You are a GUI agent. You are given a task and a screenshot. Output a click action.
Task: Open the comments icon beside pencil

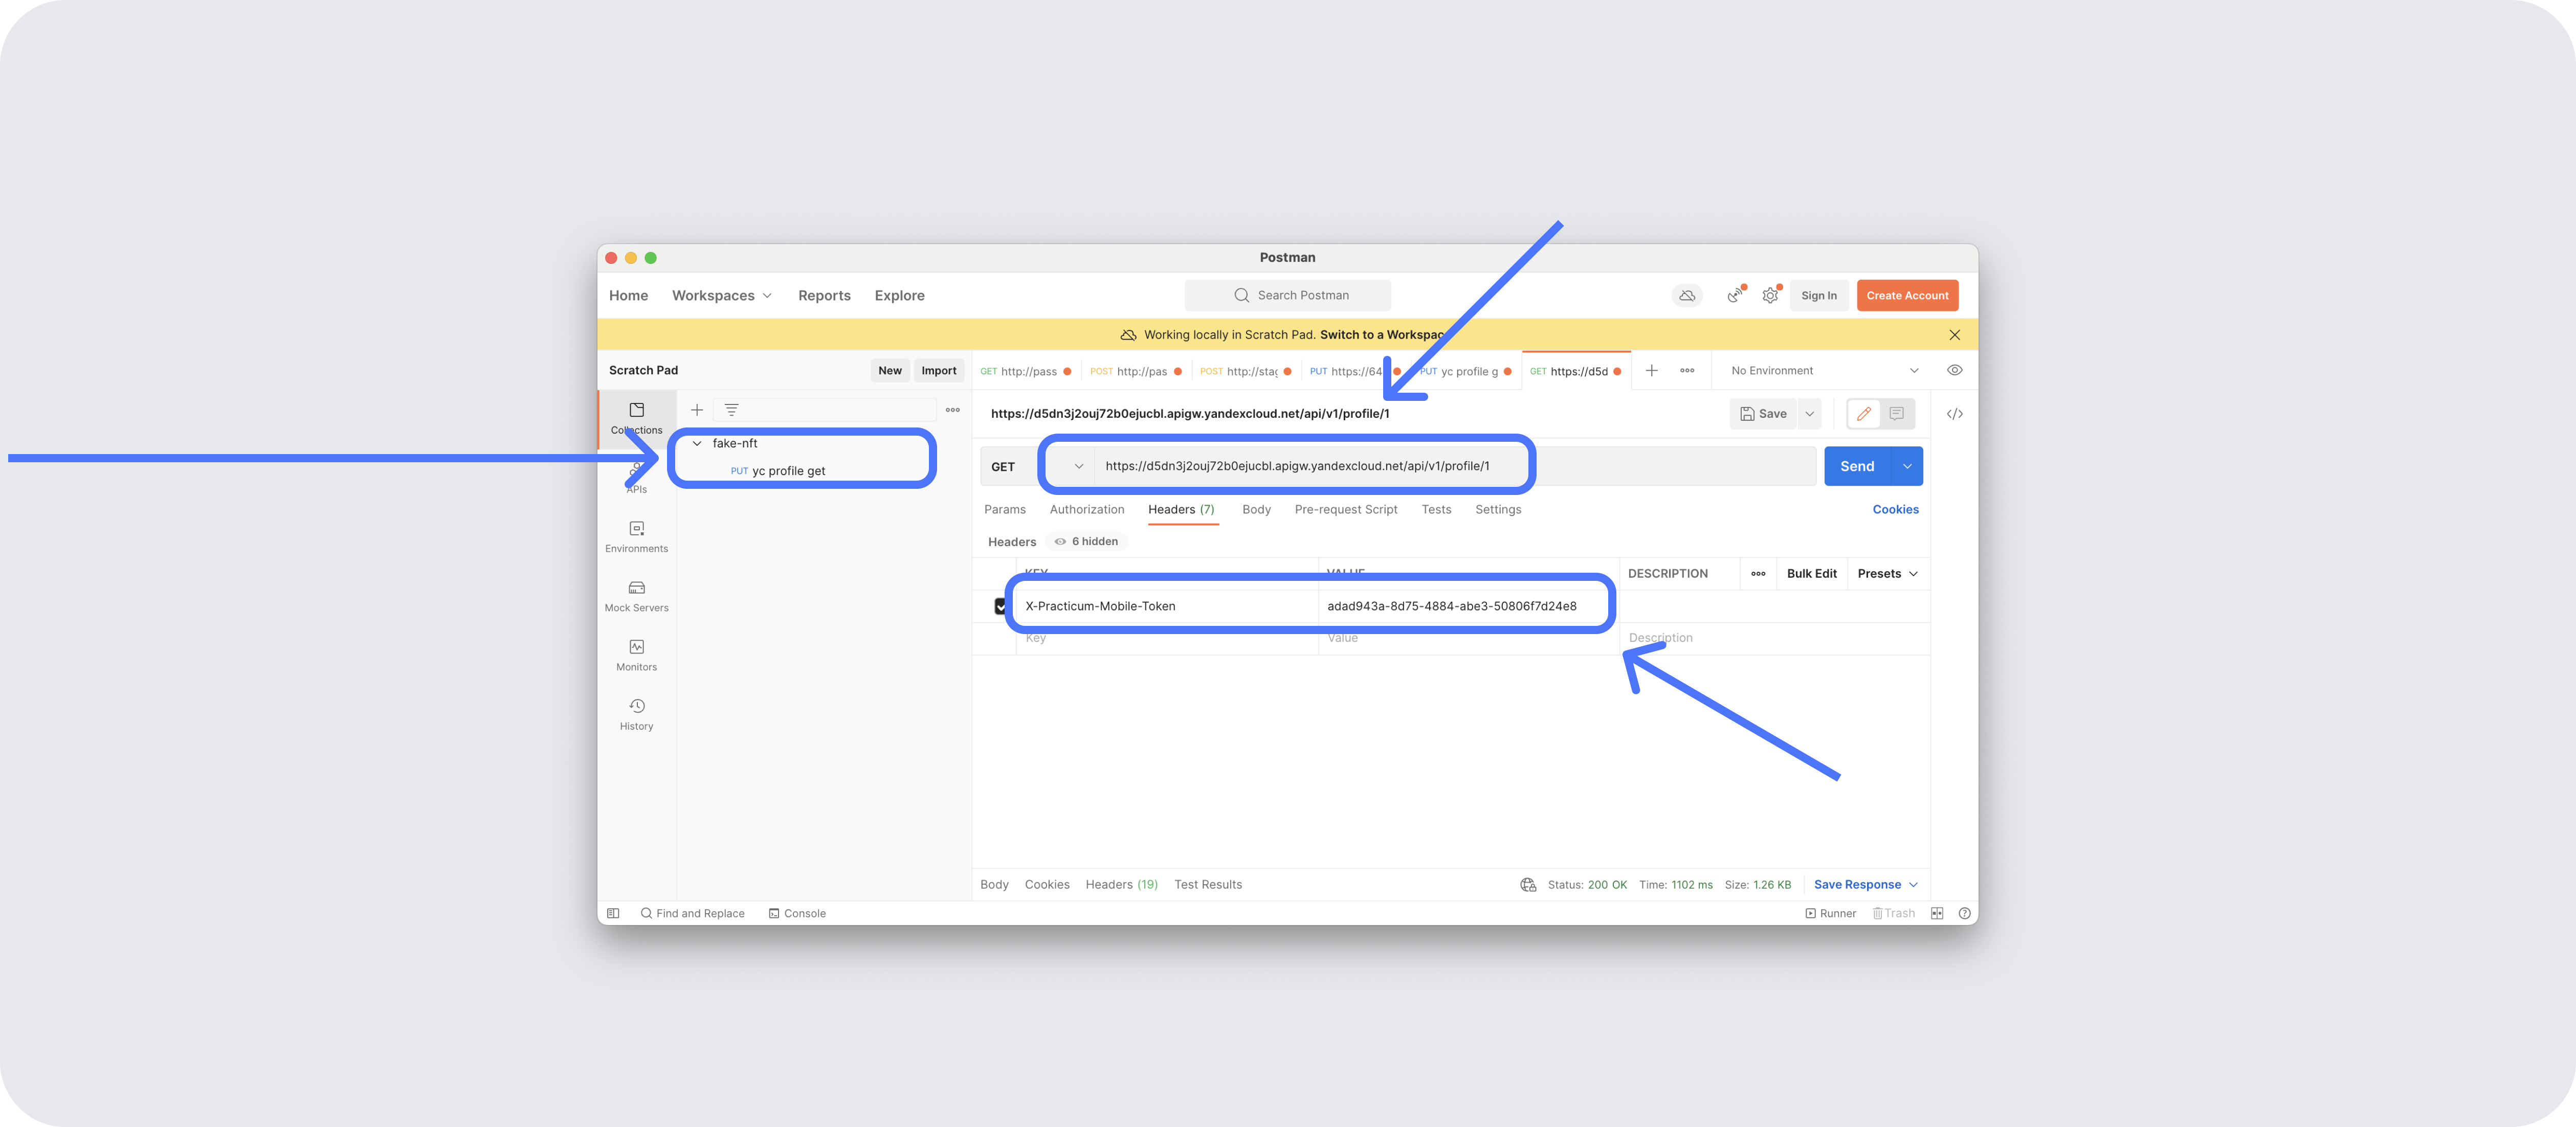point(1896,414)
